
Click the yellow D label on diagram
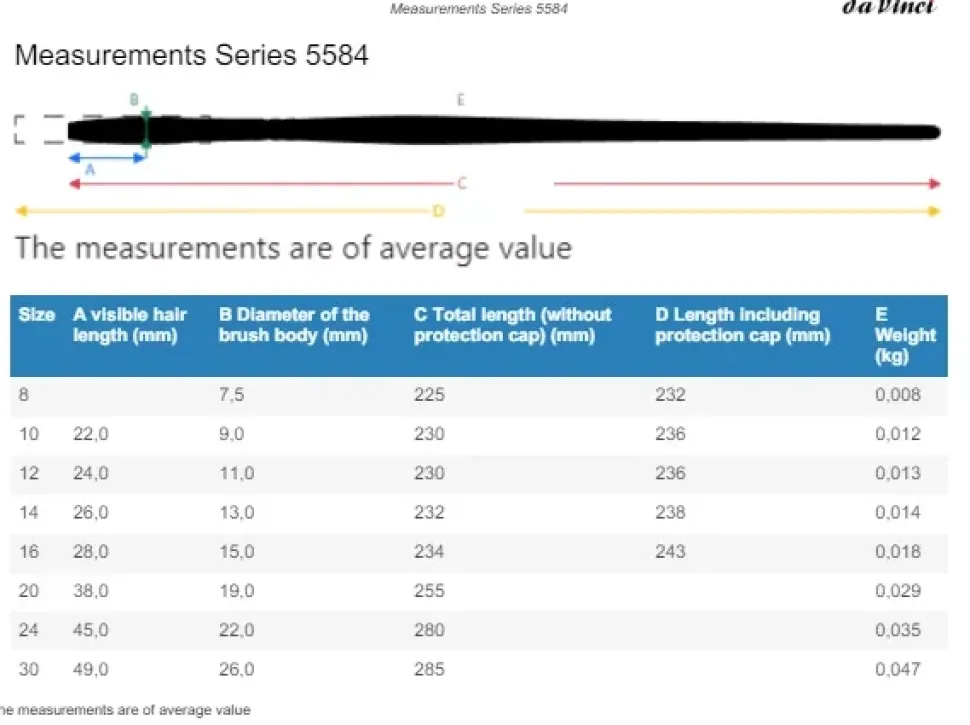point(438,211)
